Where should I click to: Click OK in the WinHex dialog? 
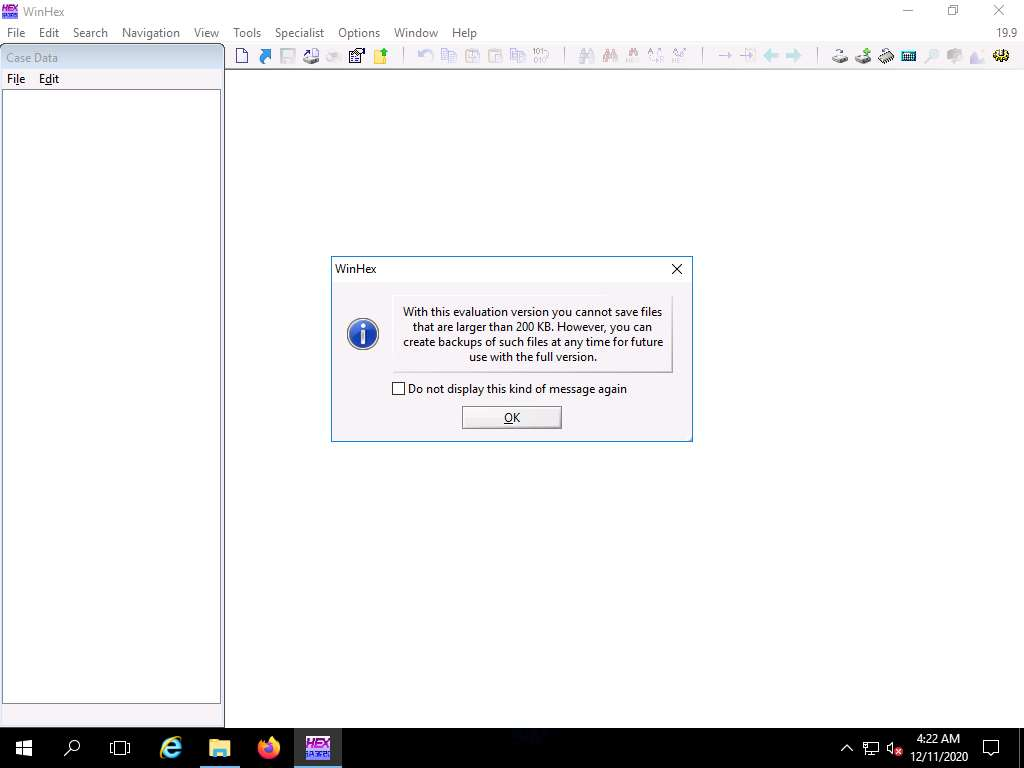[511, 417]
